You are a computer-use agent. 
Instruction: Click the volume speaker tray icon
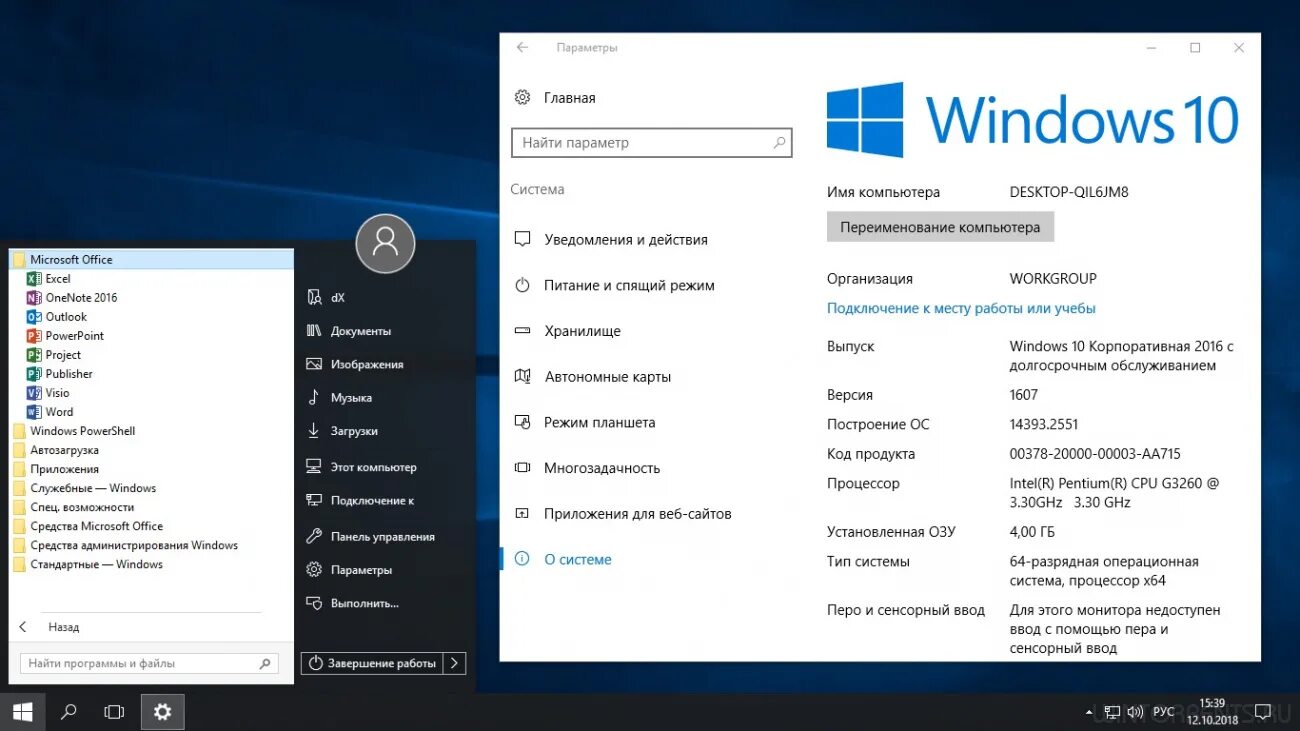(1134, 713)
